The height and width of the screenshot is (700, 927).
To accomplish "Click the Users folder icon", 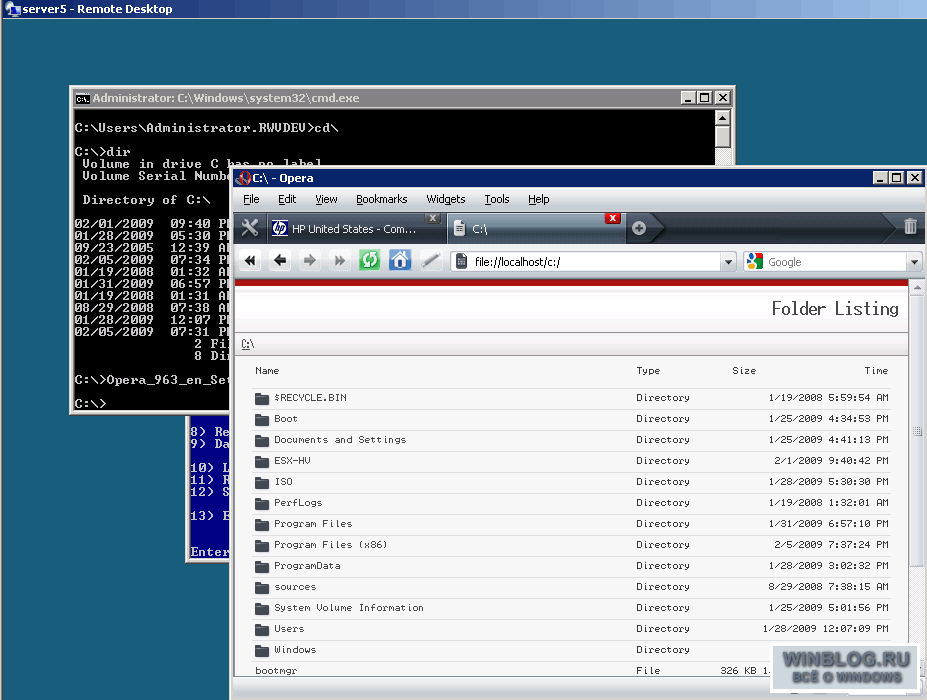I will pyautogui.click(x=262, y=630).
